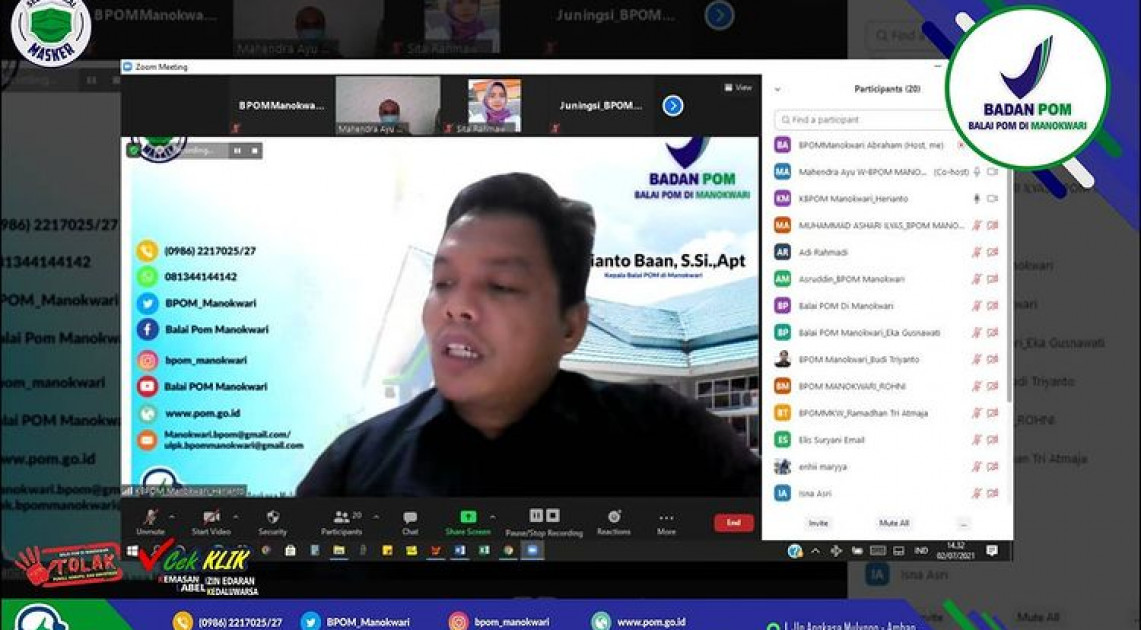Click the KM avatar of KBPOM Manokwari_Herianto
Viewport: 1141px width, 630px height.
point(782,199)
